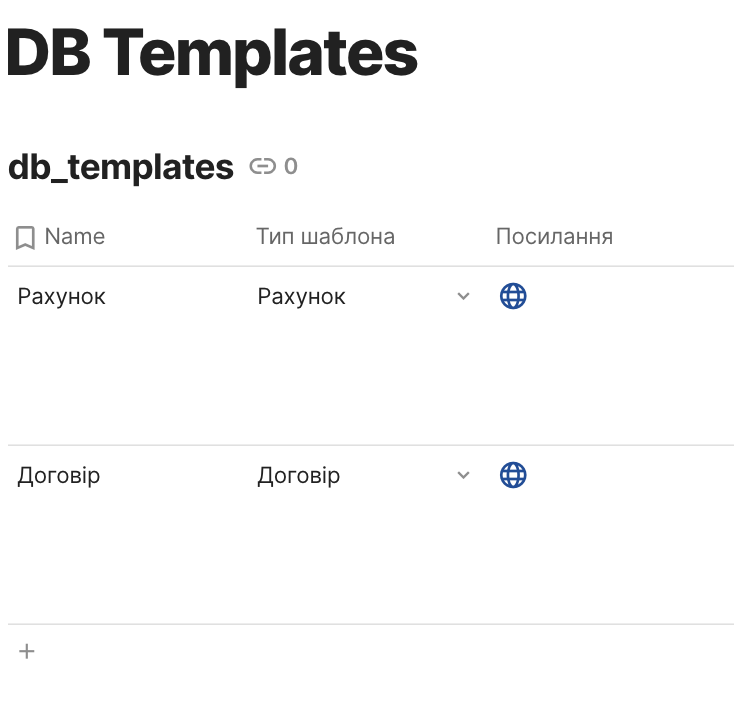734x708 pixels.
Task: Open the Договір record by its name
Action: (x=59, y=475)
